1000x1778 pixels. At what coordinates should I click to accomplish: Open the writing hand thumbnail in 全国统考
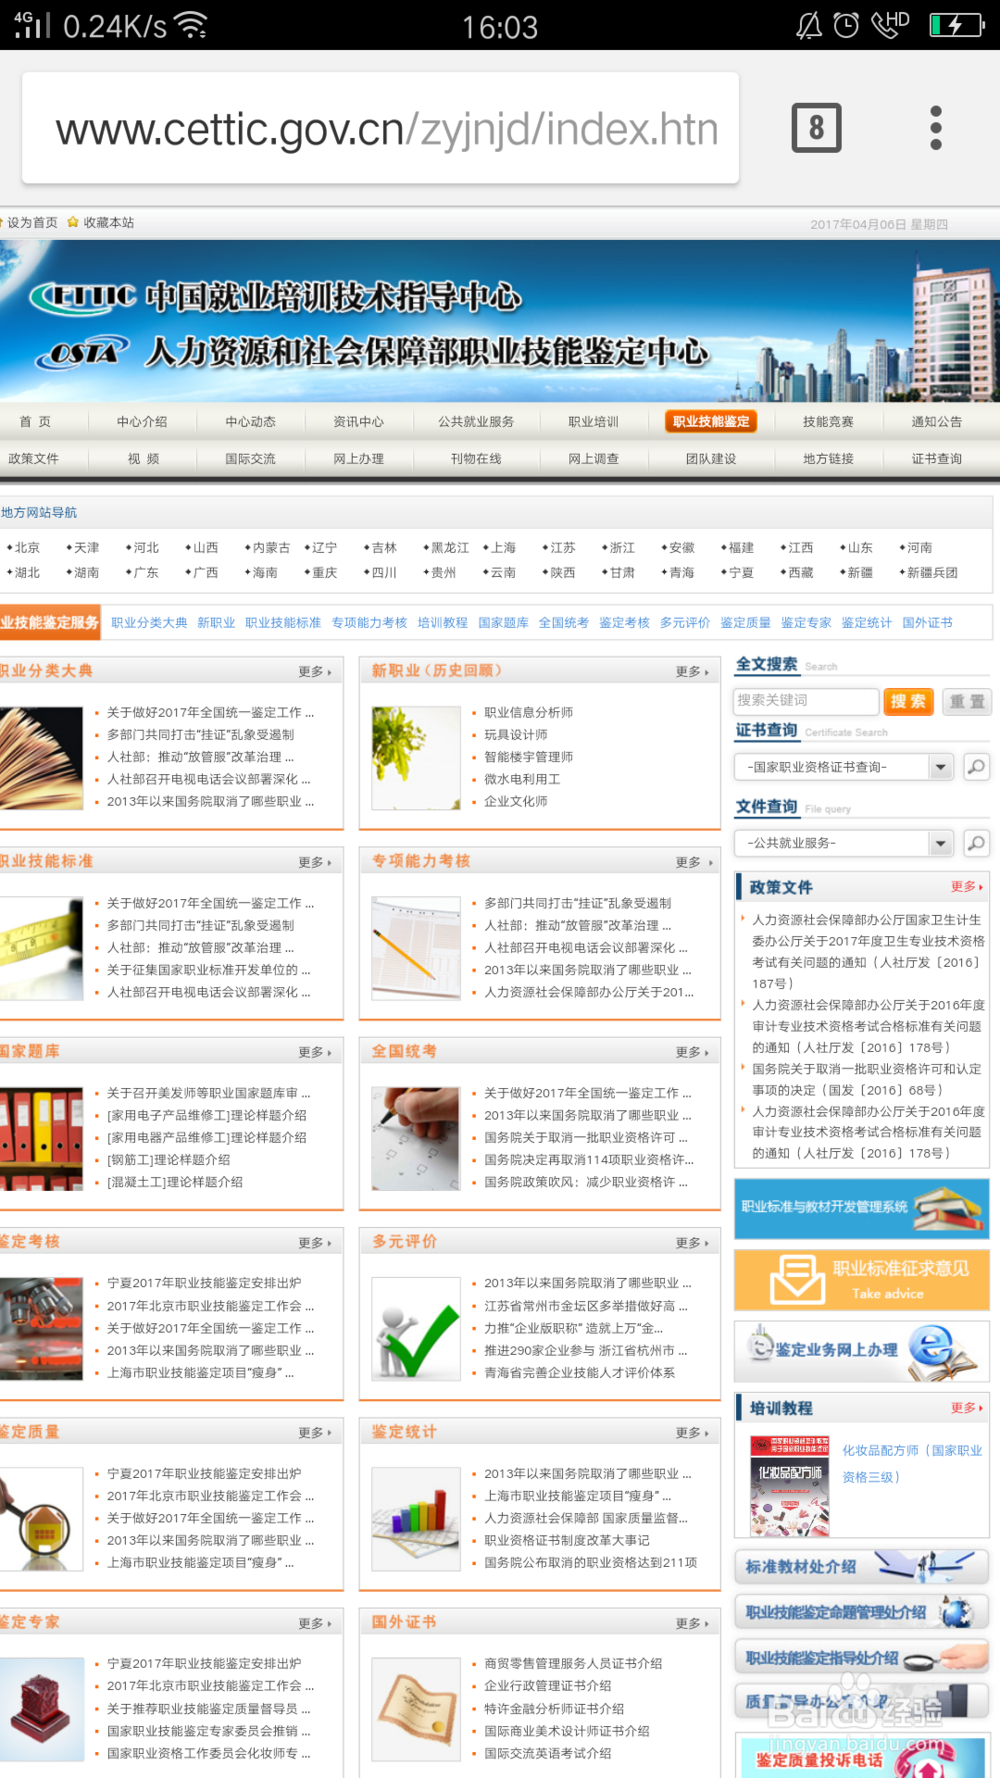pos(416,1139)
